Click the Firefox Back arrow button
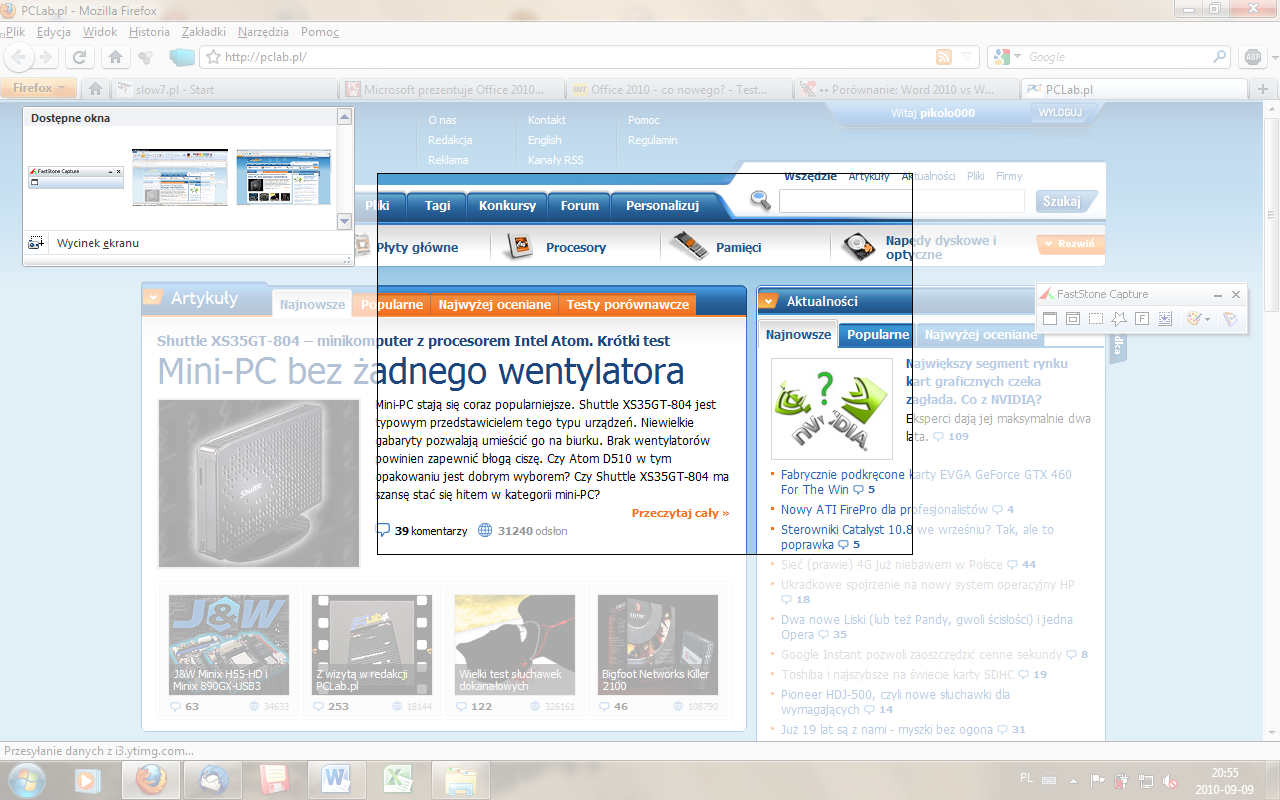Image resolution: width=1280 pixels, height=800 pixels. 19,57
